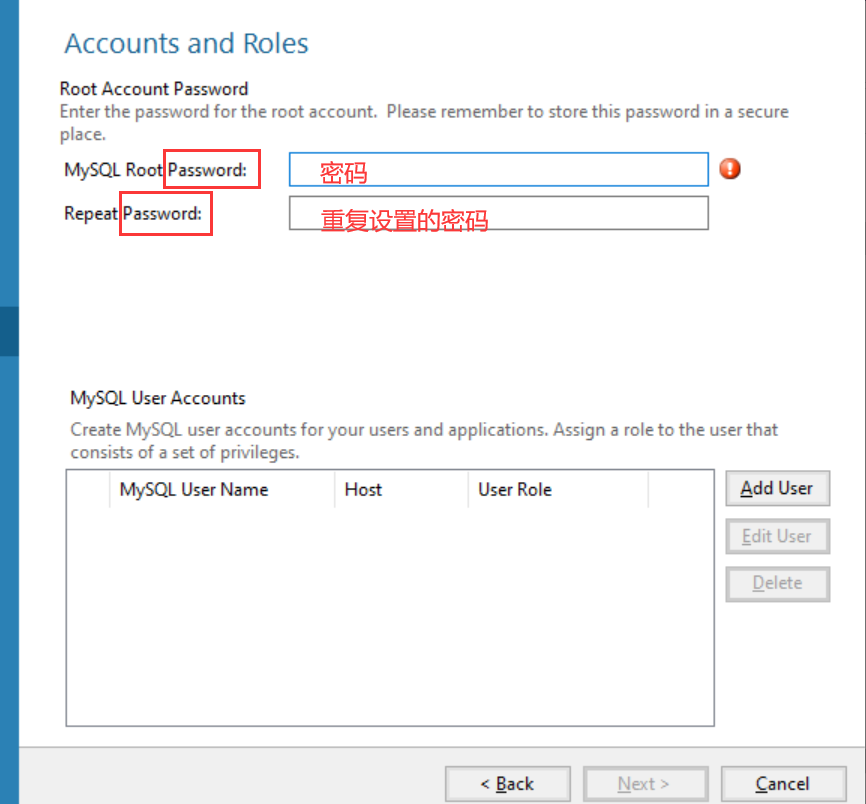This screenshot has height=804, width=866.
Task: Click the Accounts and Roles page heading
Action: pos(186,44)
